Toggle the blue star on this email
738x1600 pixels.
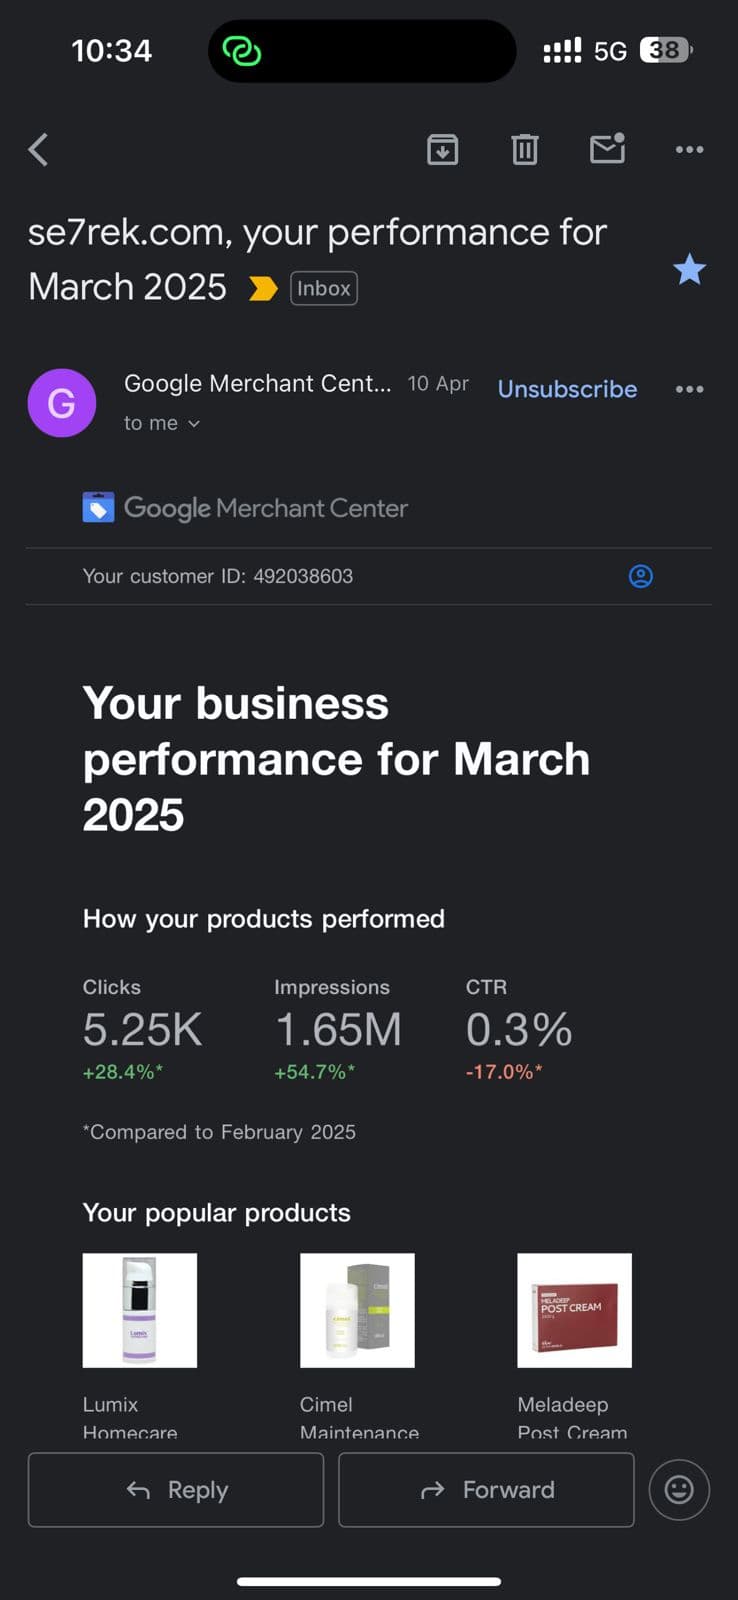689,269
